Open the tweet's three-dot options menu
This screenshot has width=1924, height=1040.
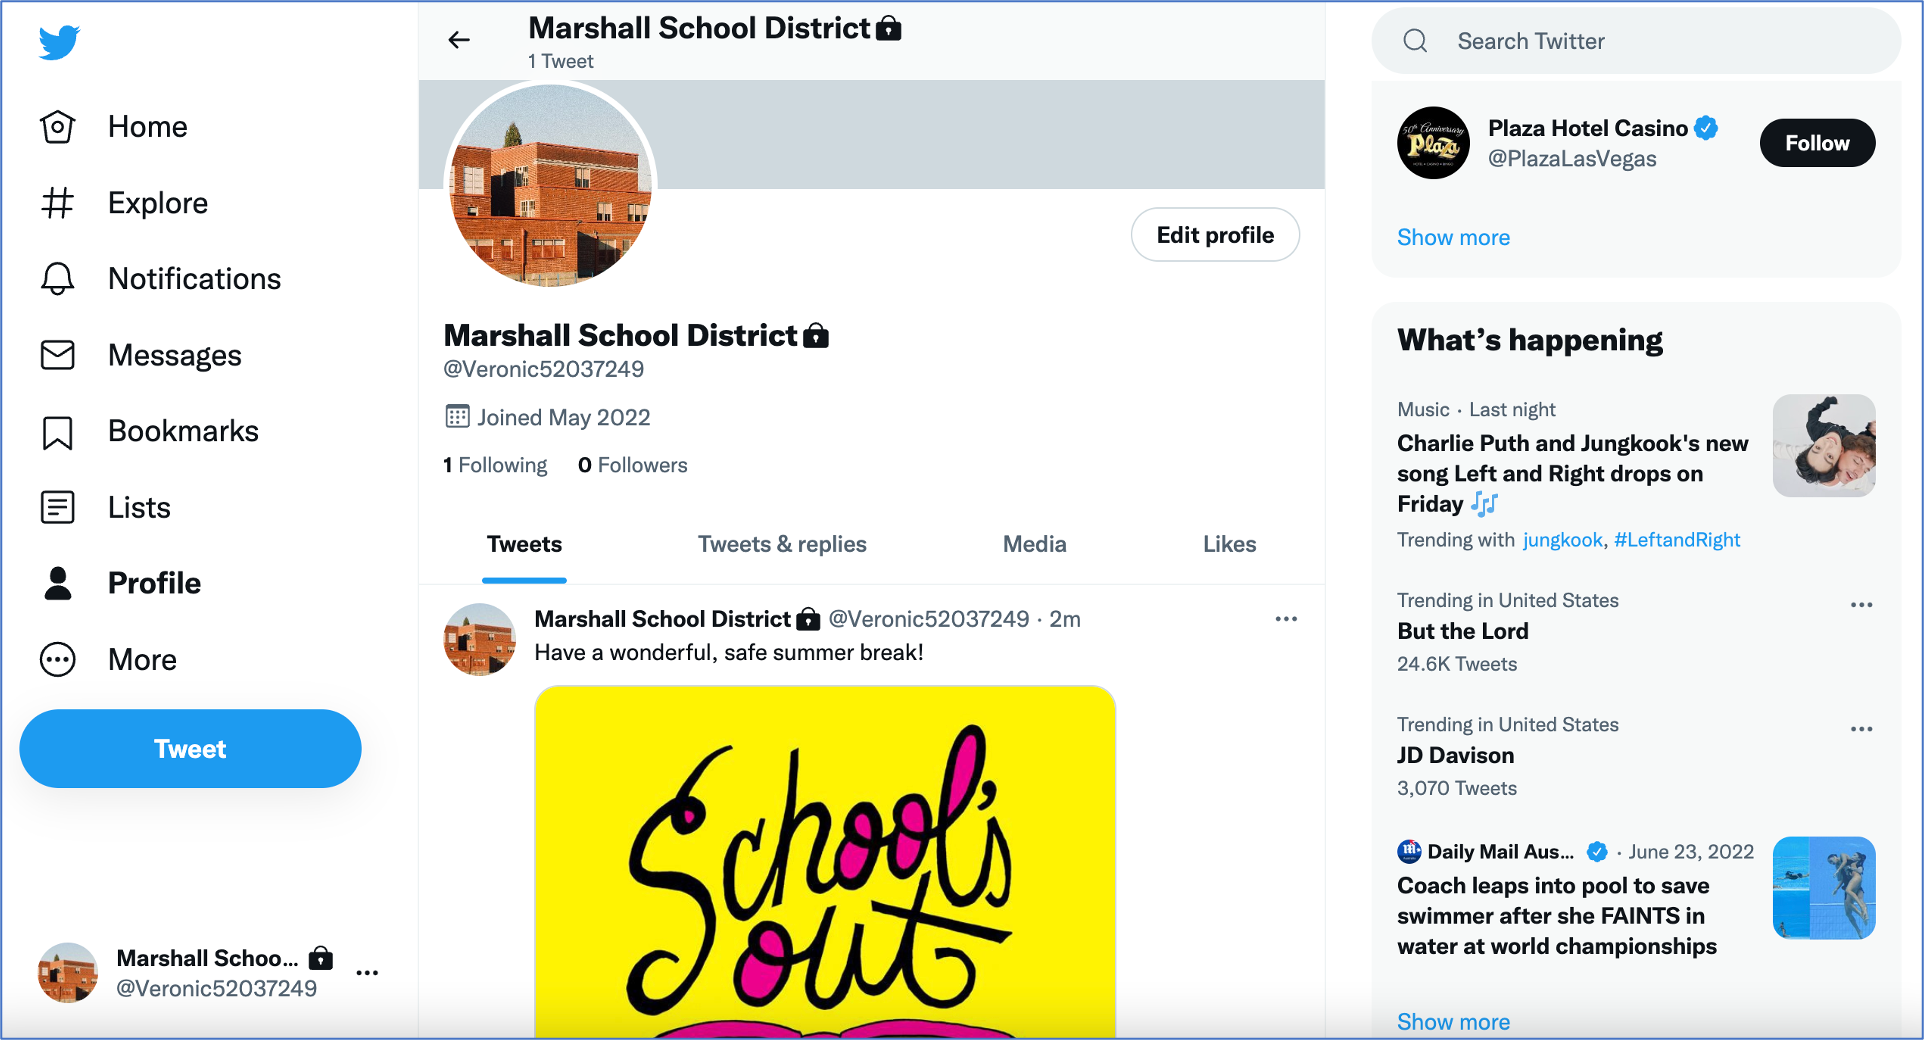(1286, 619)
